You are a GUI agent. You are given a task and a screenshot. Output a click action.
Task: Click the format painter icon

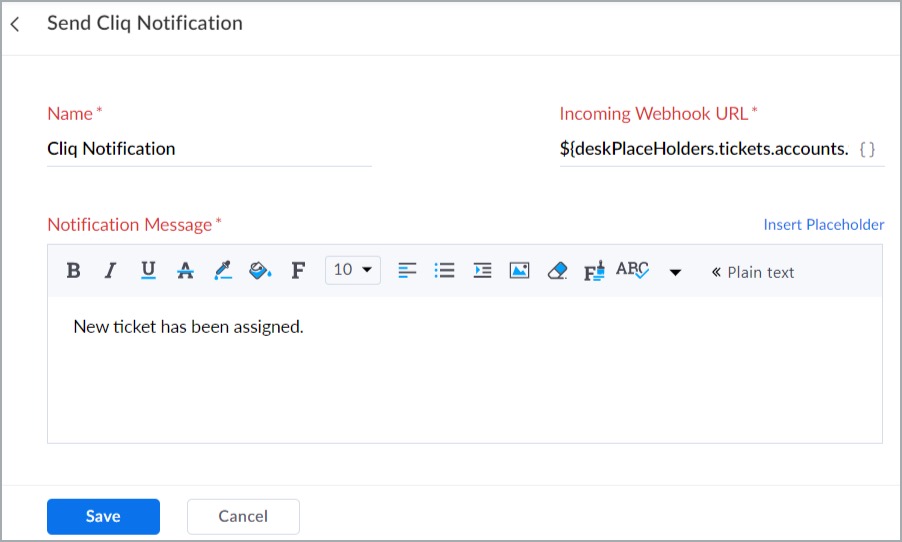click(594, 270)
